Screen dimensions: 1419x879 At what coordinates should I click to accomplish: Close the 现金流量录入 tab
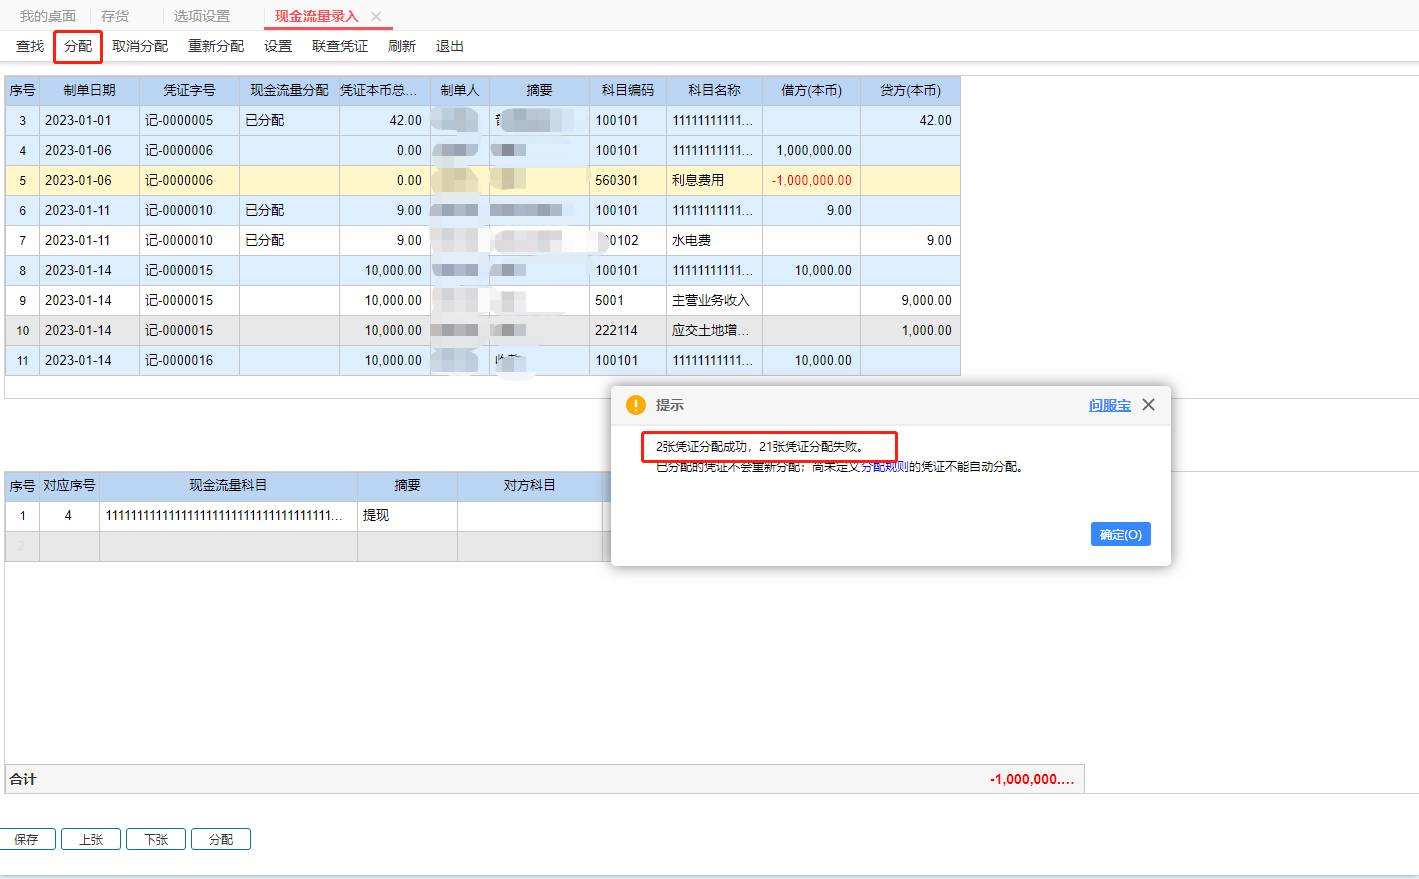(x=376, y=16)
